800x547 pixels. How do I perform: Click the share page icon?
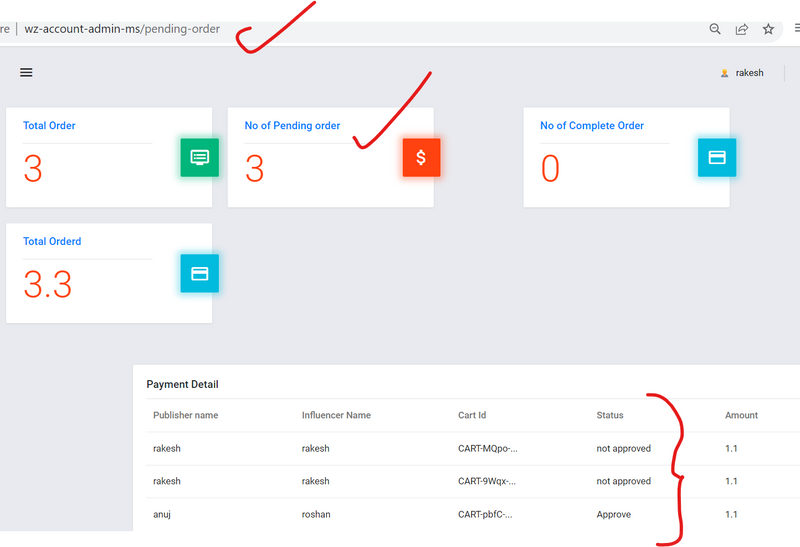tap(742, 29)
